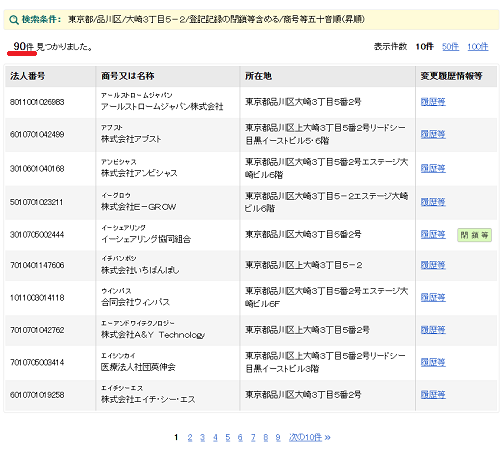Viewport: 500px width, 449px height.
Task: Click the 90件 results count text
Action: tap(24, 46)
